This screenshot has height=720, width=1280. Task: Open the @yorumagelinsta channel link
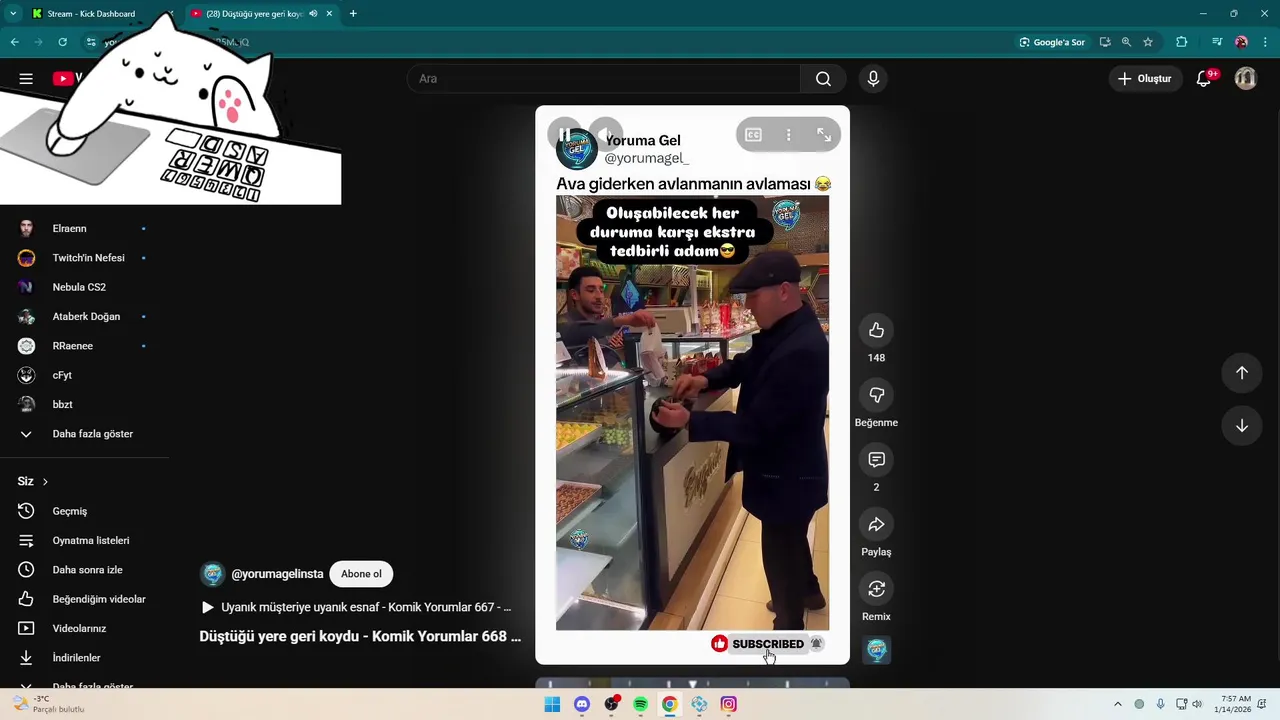tap(277, 574)
